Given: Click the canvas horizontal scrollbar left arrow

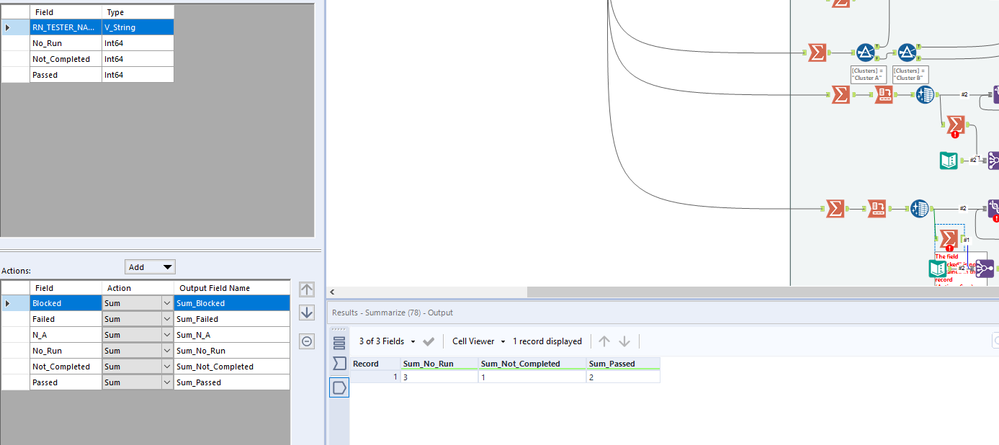Looking at the screenshot, I should click(x=331, y=292).
